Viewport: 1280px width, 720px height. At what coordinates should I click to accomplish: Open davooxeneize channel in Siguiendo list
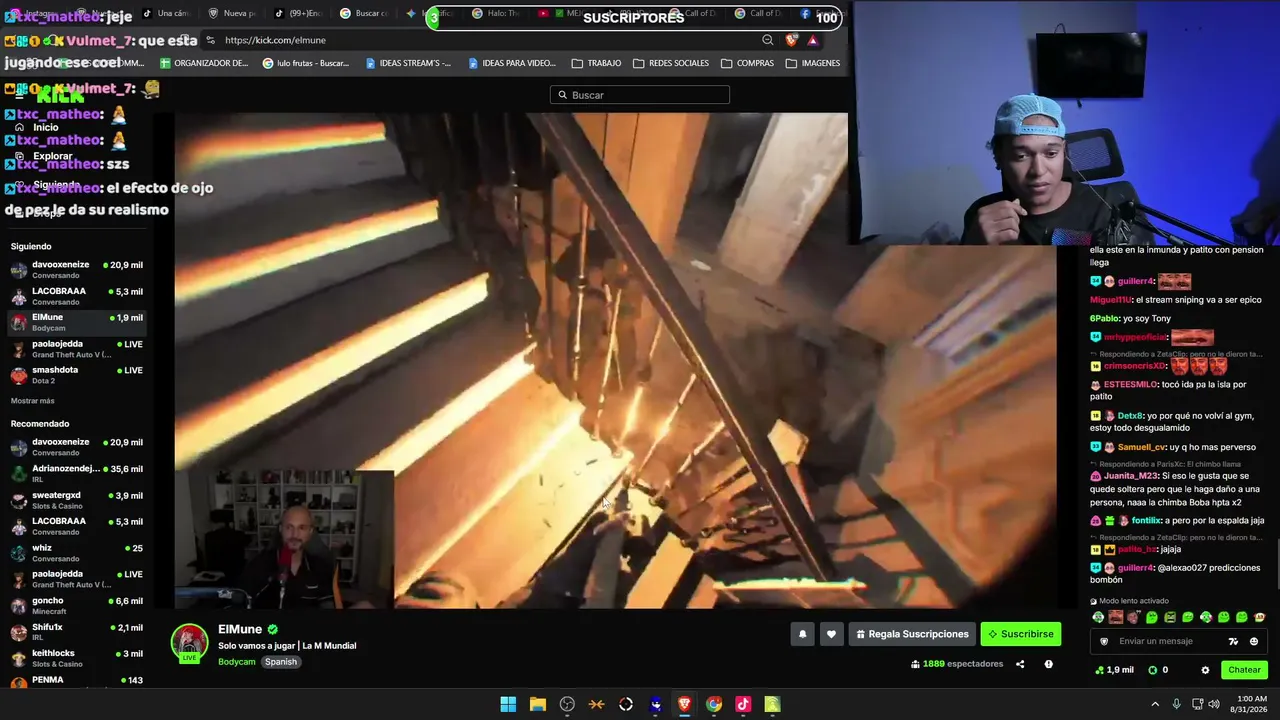pyautogui.click(x=77, y=270)
